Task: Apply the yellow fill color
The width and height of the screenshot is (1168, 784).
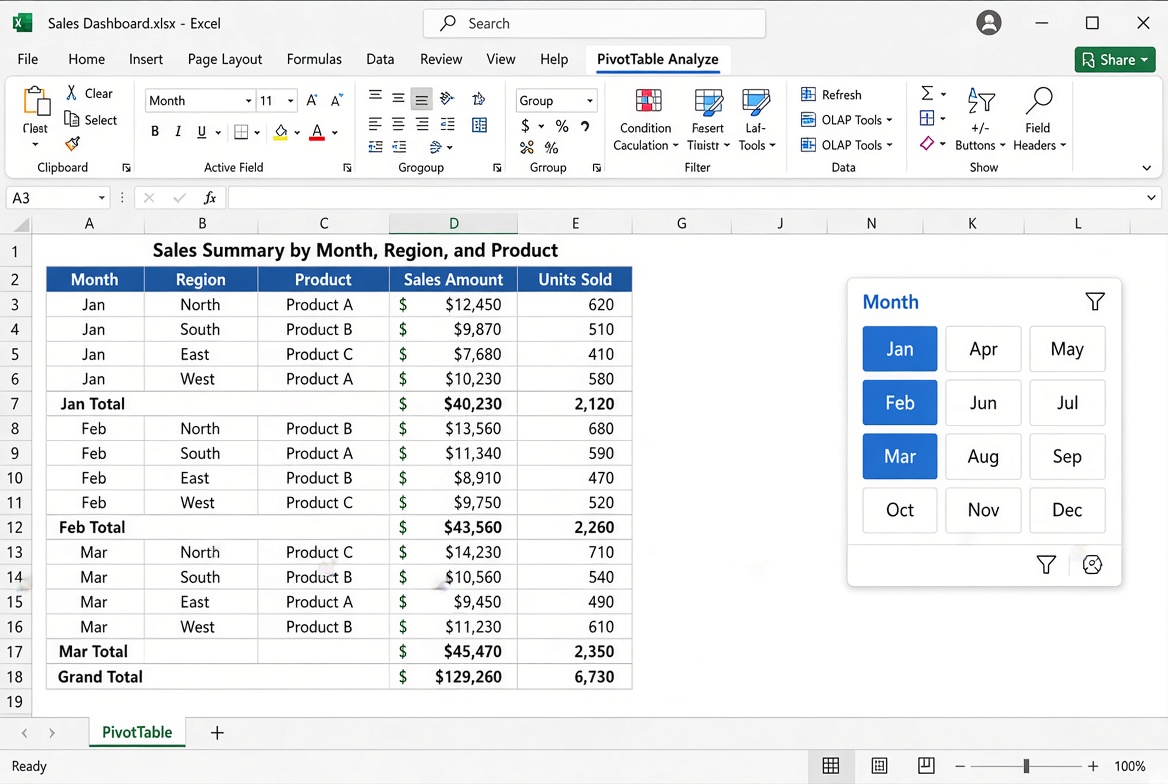Action: pyautogui.click(x=281, y=133)
